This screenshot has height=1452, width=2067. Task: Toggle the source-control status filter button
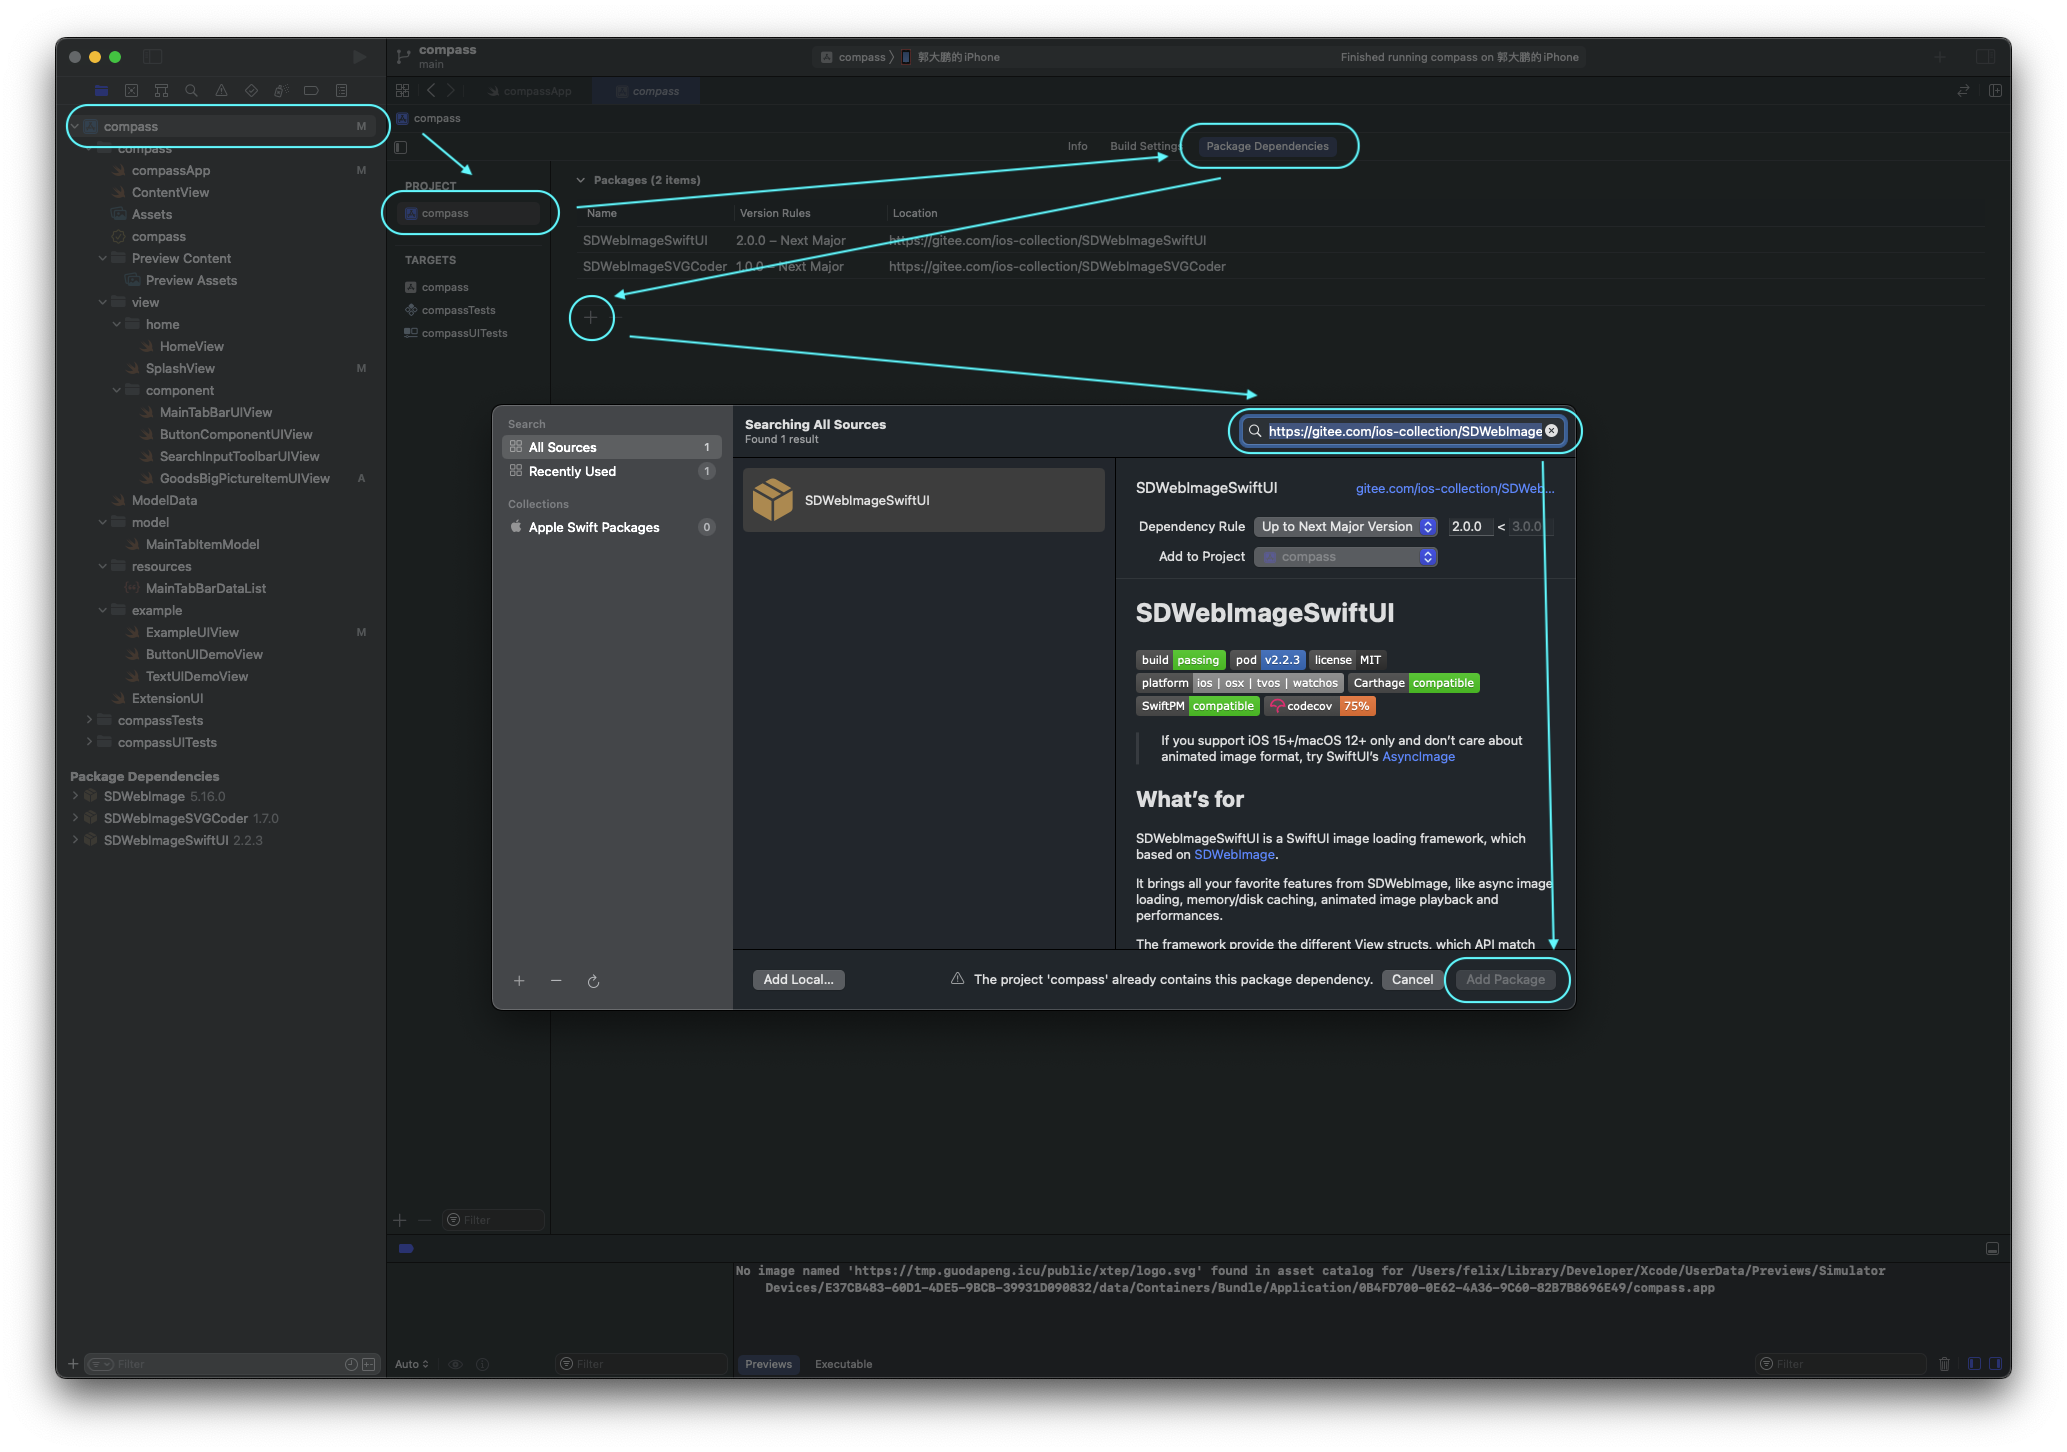point(368,1364)
